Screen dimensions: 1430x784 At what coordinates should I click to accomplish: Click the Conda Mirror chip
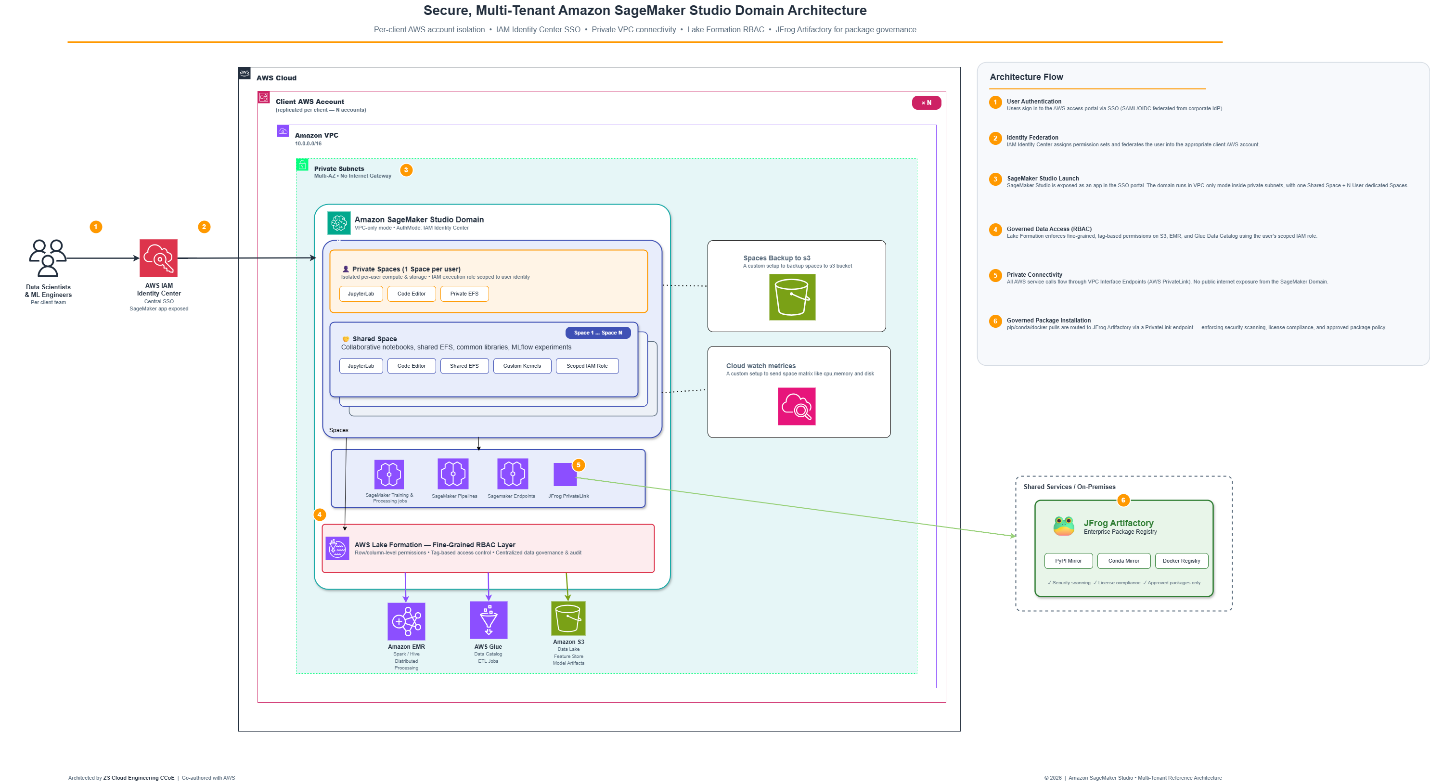1124,561
